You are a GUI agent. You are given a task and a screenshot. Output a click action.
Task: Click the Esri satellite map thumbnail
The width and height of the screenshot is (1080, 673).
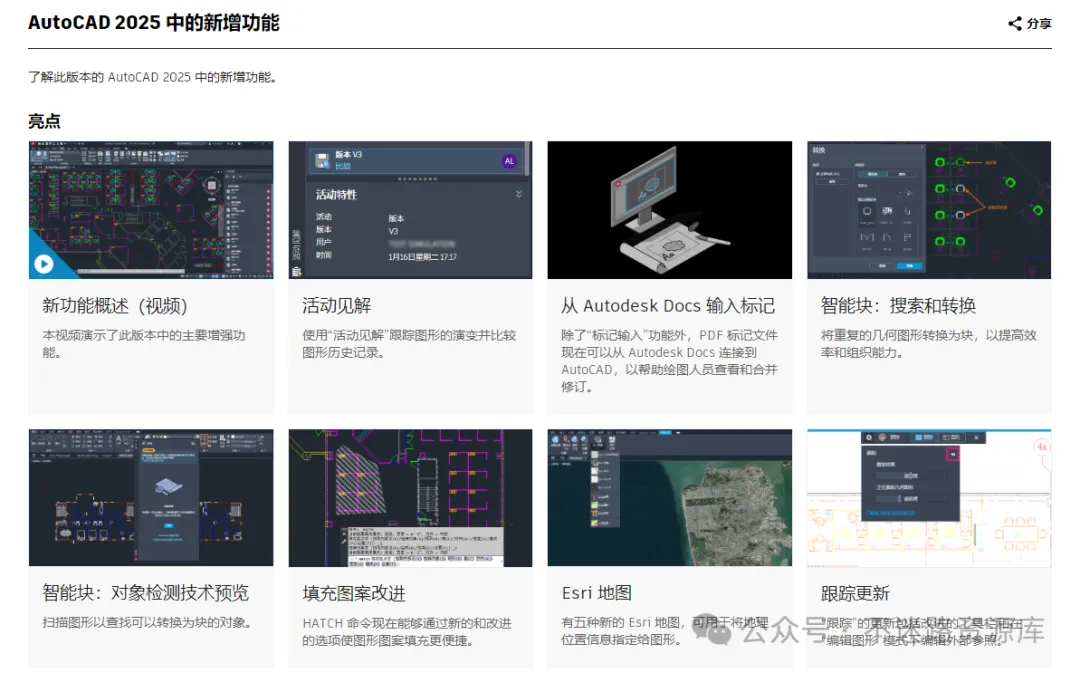[669, 497]
